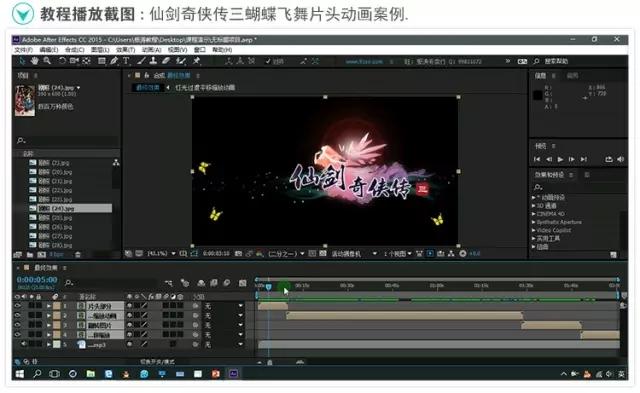Open the 文件(F) menu
Screen dimensions: 640x393
pos(24,50)
